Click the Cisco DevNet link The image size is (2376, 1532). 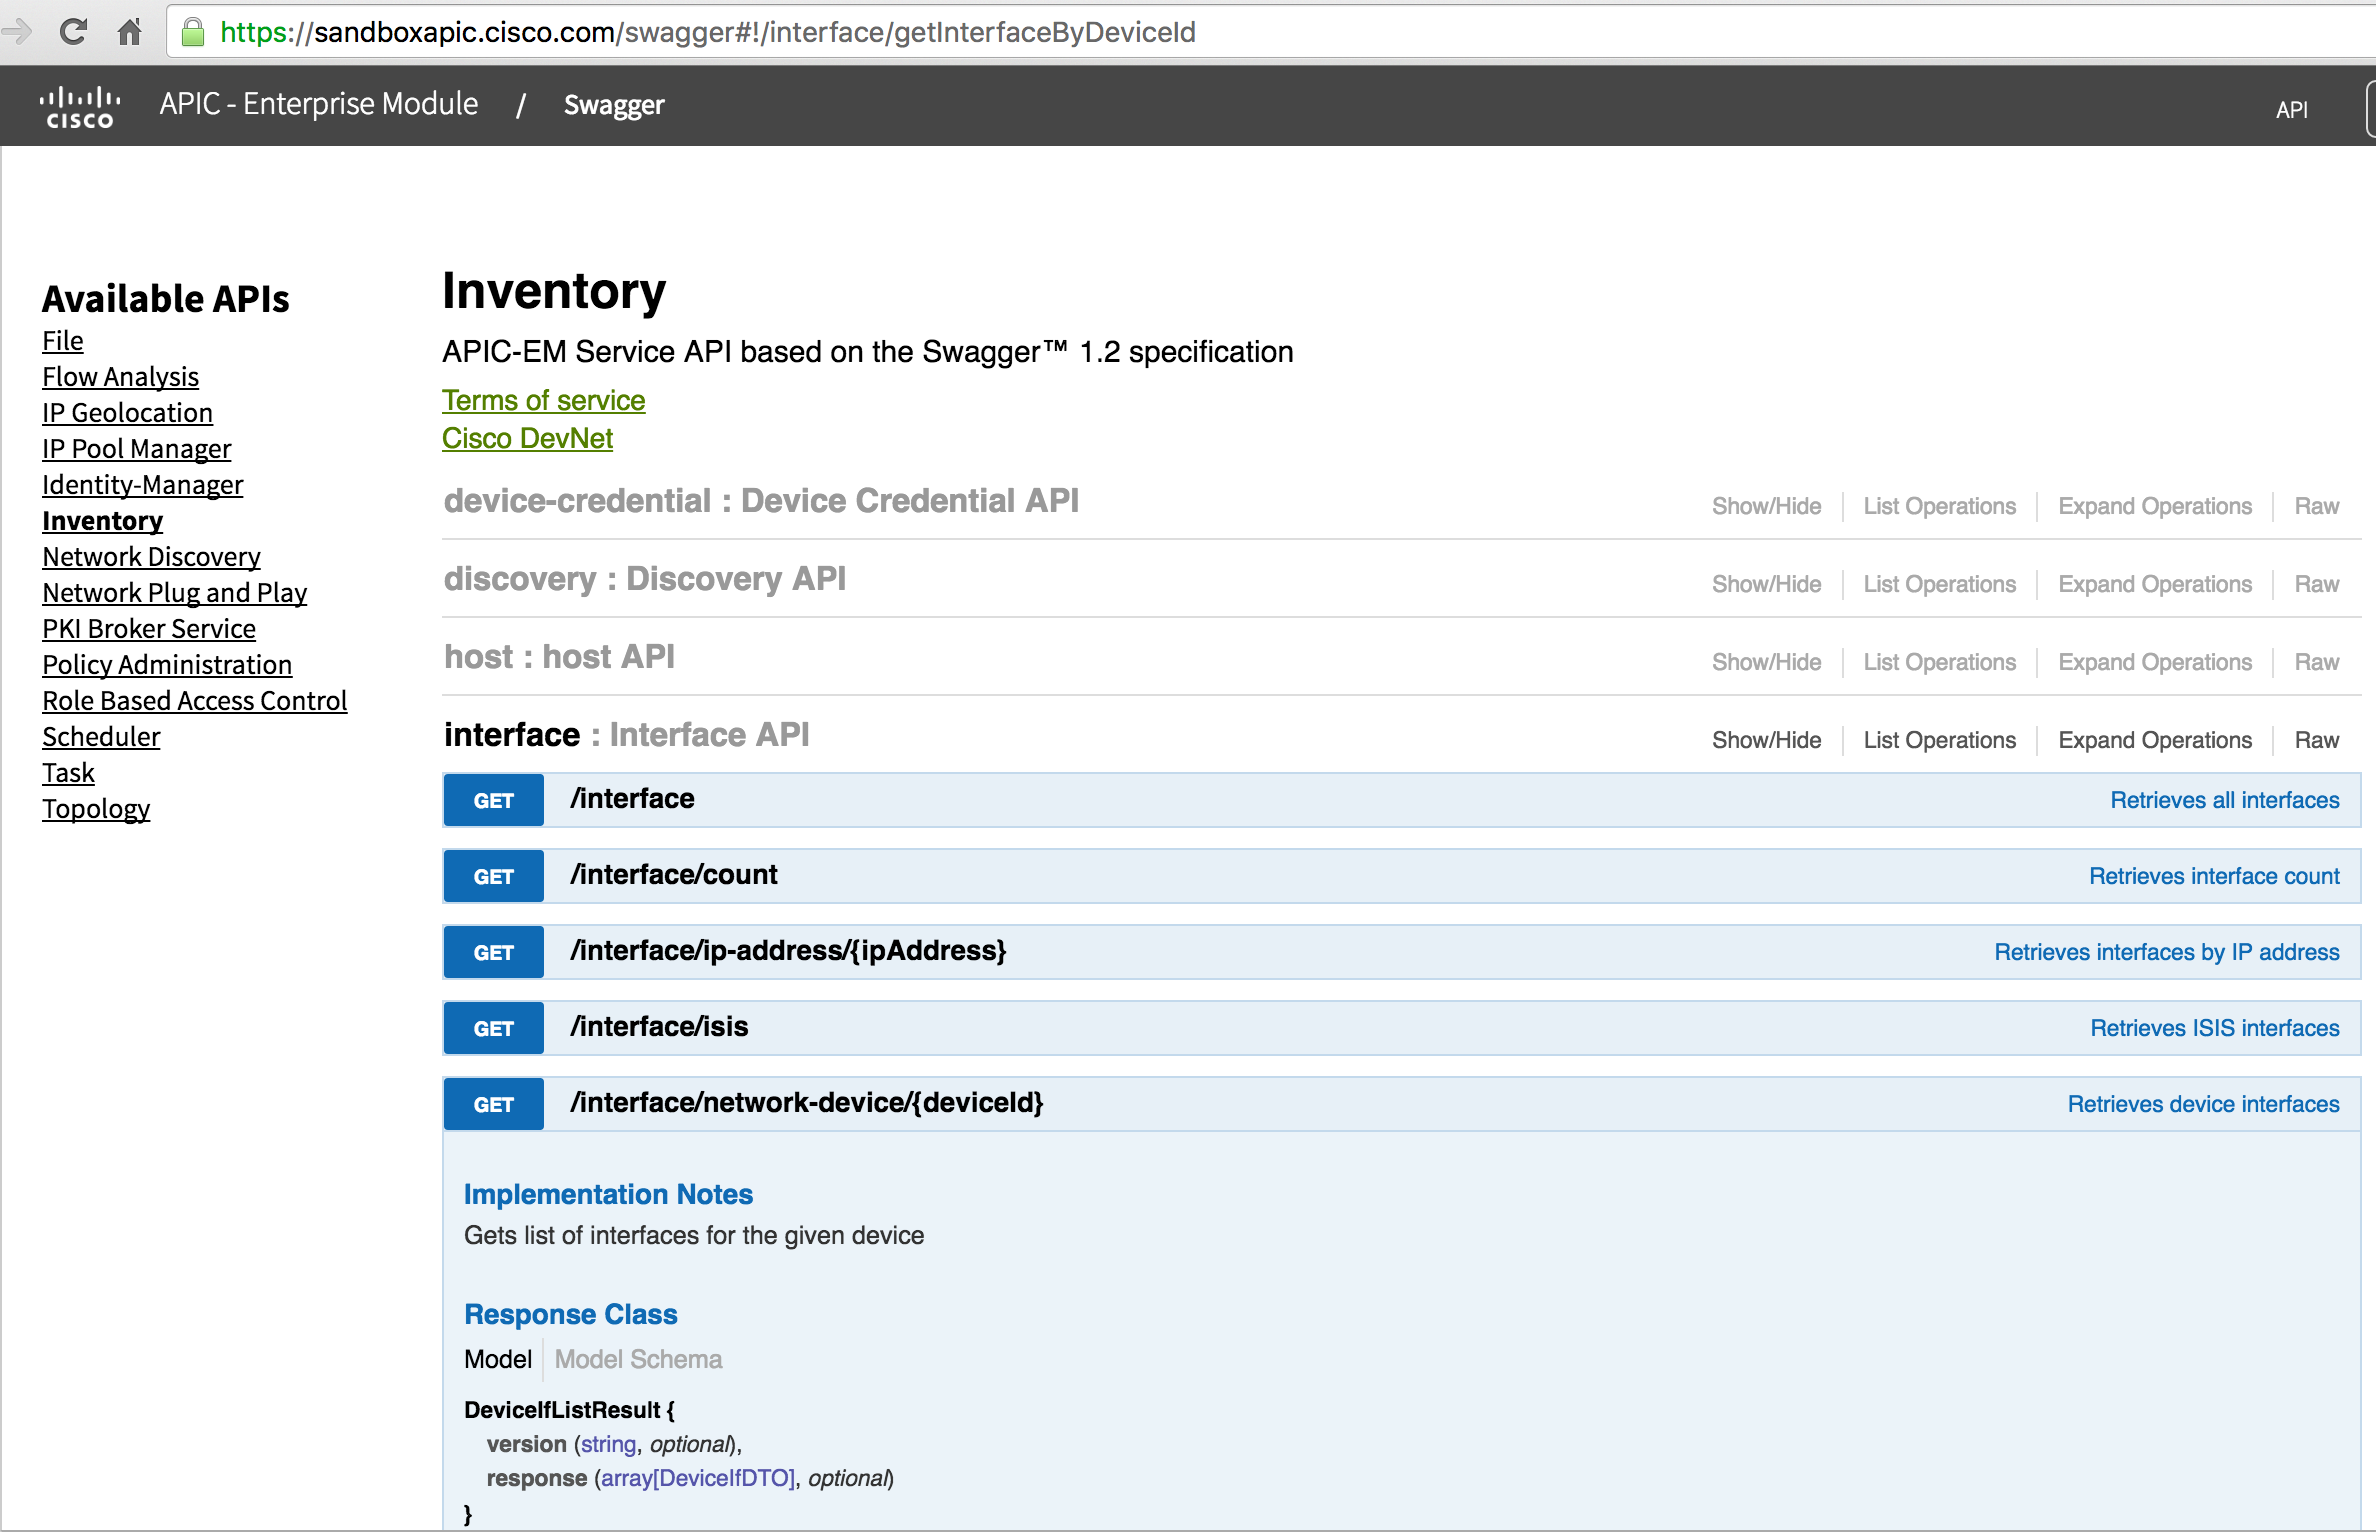[528, 436]
